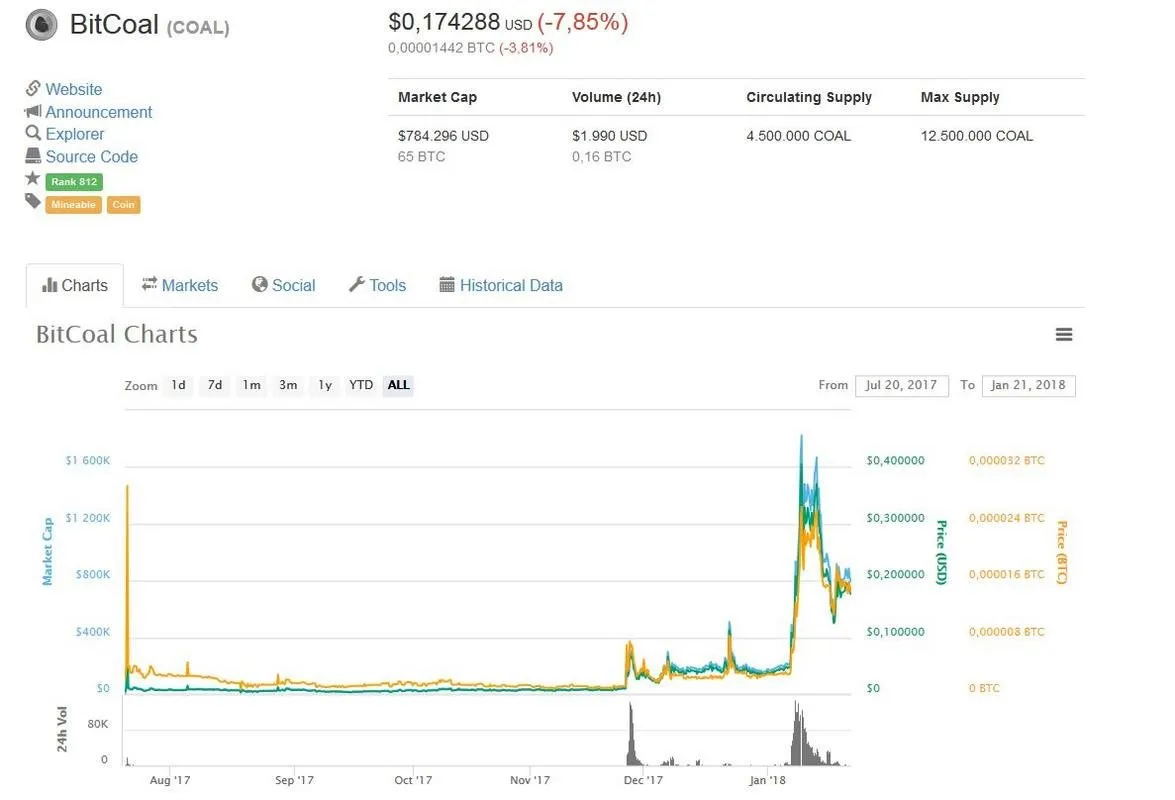Click the $1.990 USD volume value
1175x800 pixels.
pyautogui.click(x=609, y=136)
